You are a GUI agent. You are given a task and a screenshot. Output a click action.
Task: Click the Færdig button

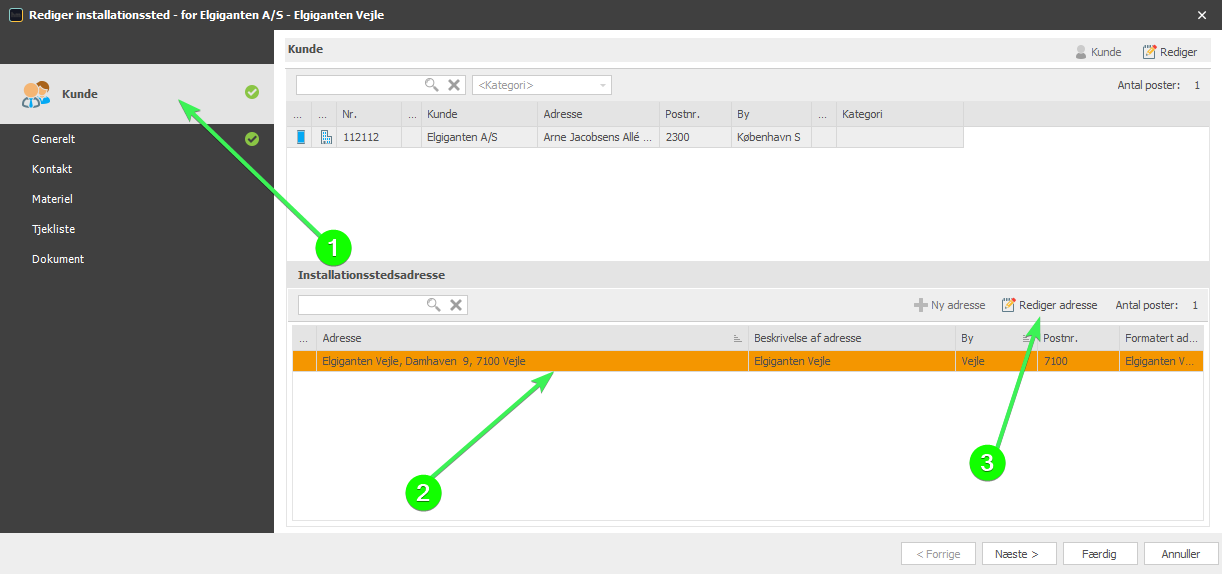(x=1098, y=553)
